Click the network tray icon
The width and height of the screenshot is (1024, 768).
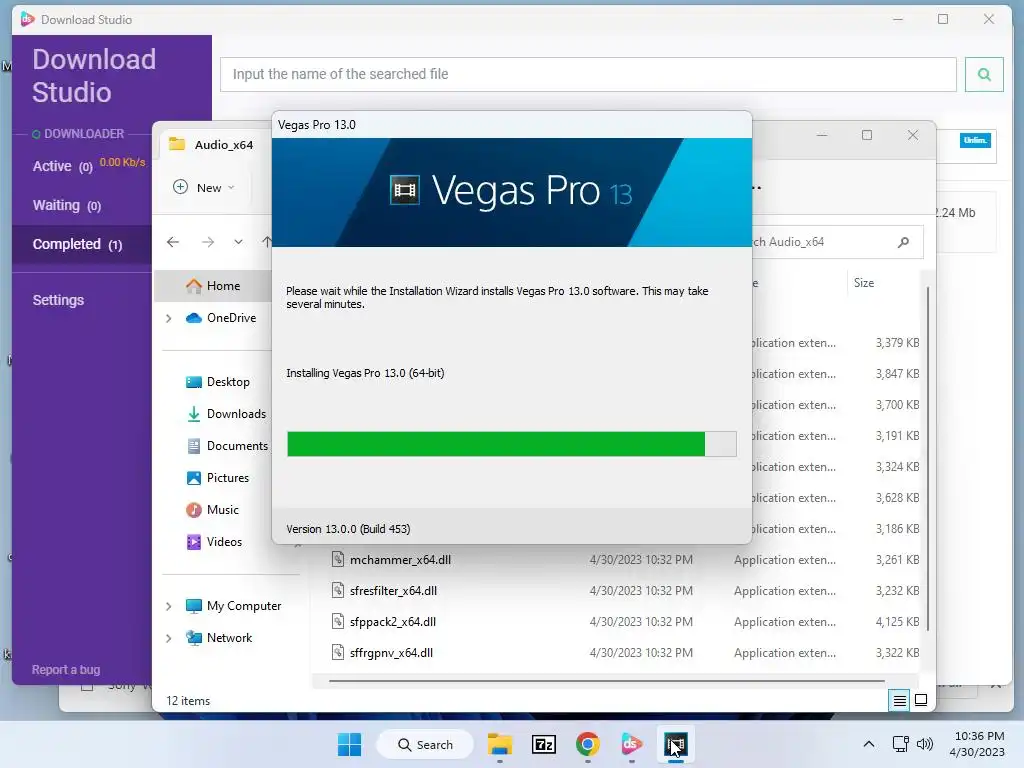pyautogui.click(x=901, y=744)
